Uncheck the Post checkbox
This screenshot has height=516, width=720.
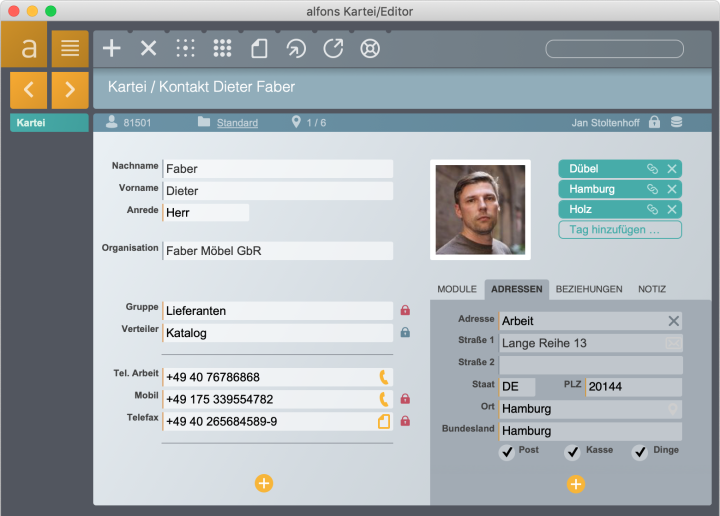507,453
